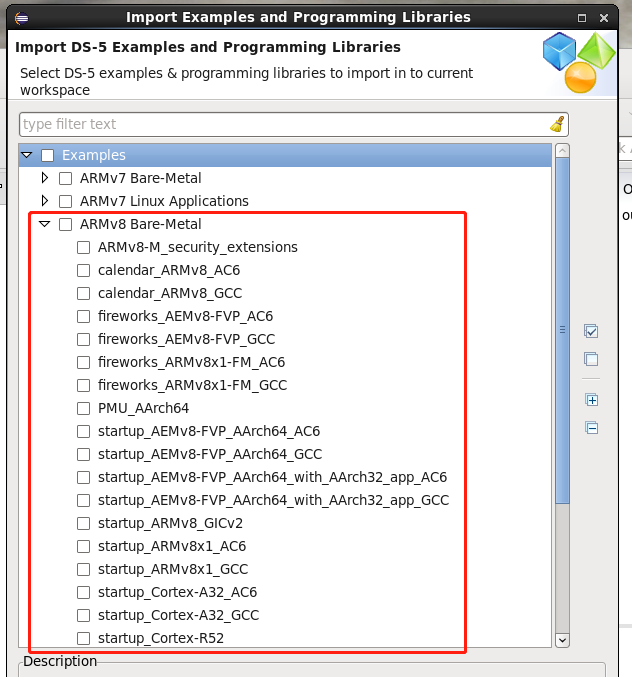This screenshot has height=677, width=632.
Task: Tick calendar_ARMv8_AC6 checkbox
Action: 83,270
